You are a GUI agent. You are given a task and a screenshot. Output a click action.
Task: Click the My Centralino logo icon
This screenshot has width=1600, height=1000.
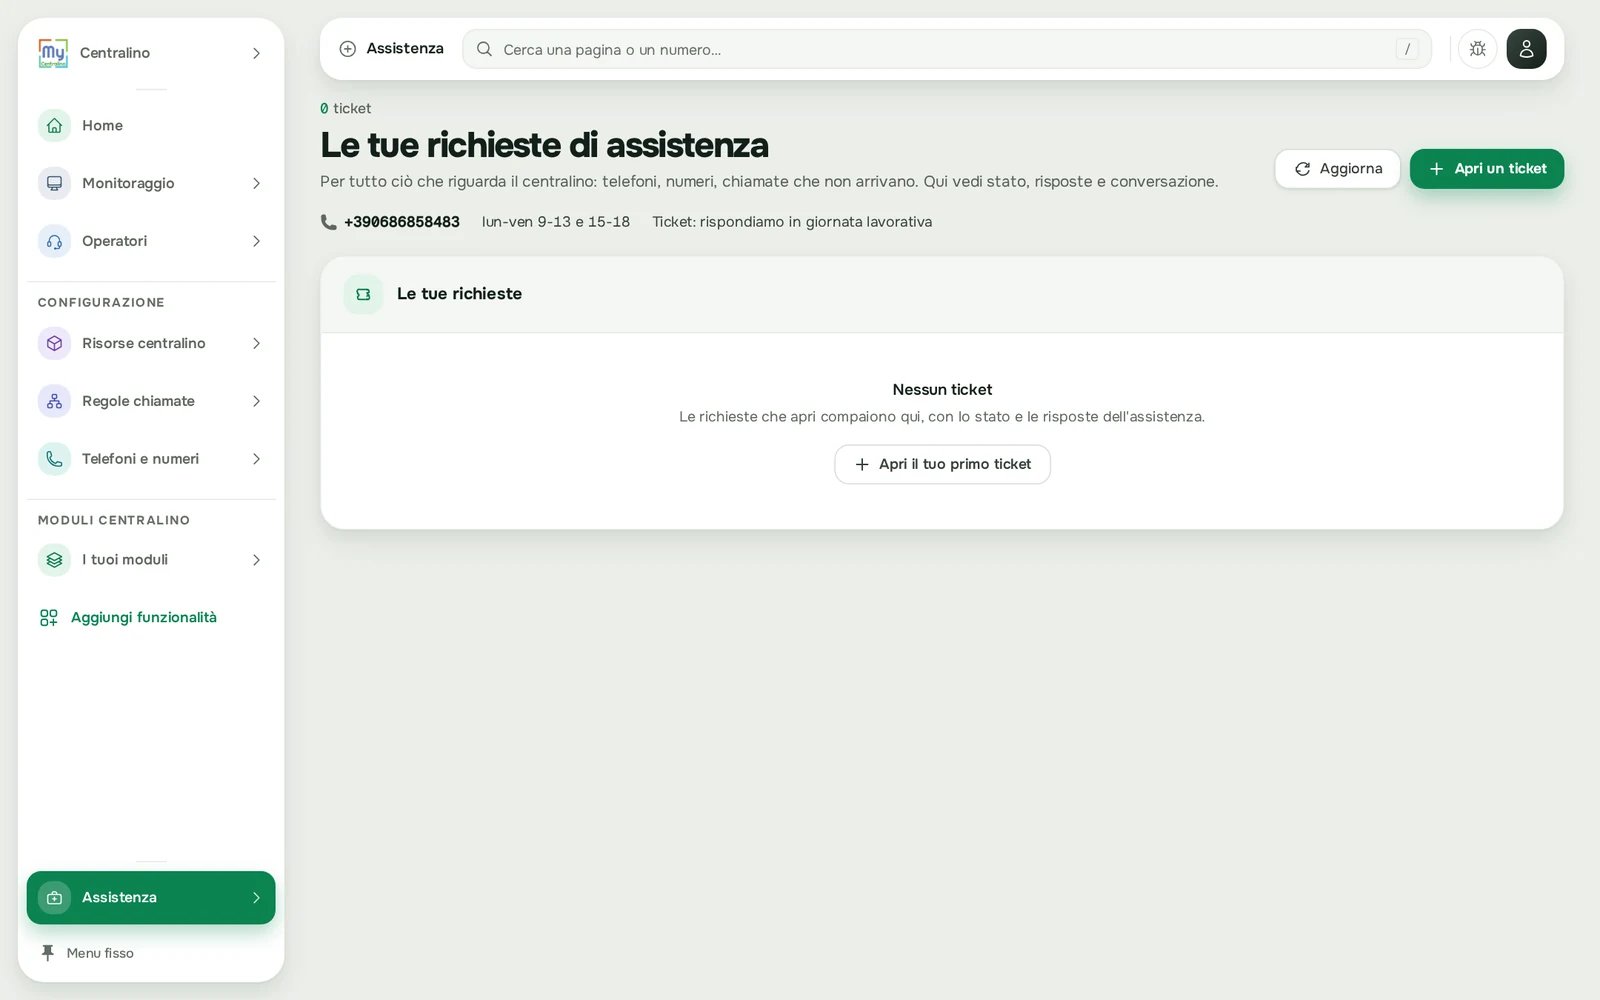53,53
